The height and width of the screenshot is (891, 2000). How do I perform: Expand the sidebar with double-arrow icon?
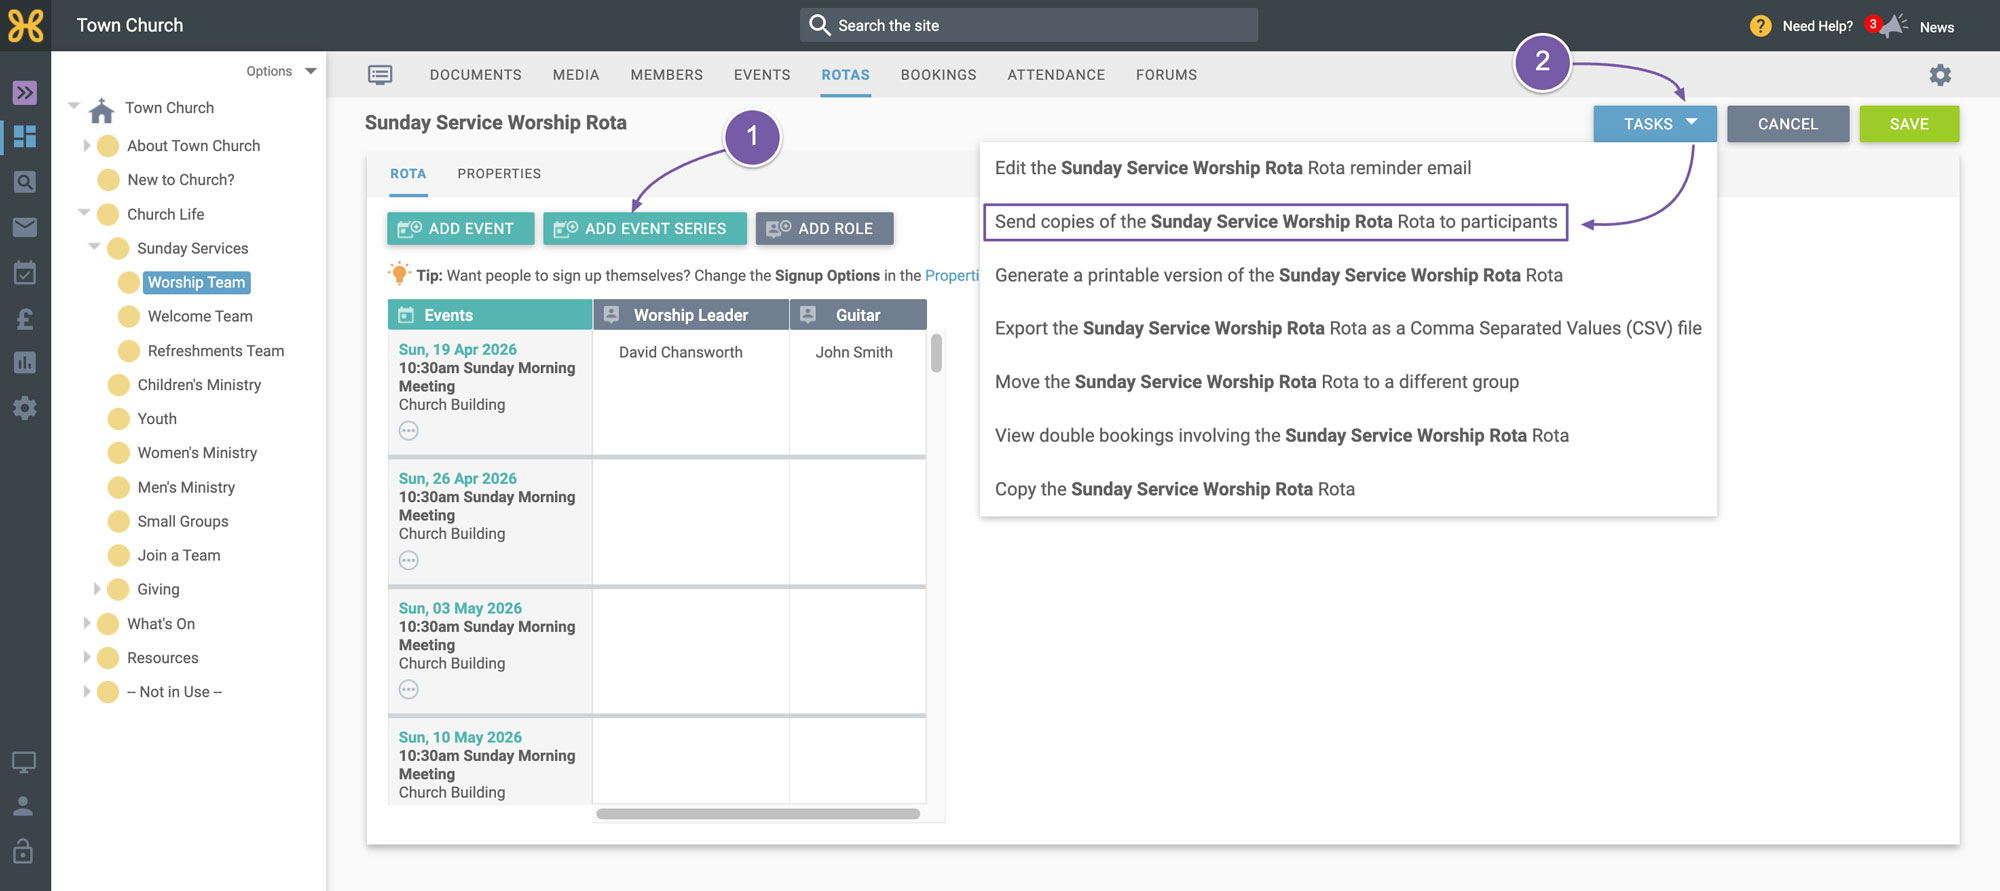click(x=25, y=93)
